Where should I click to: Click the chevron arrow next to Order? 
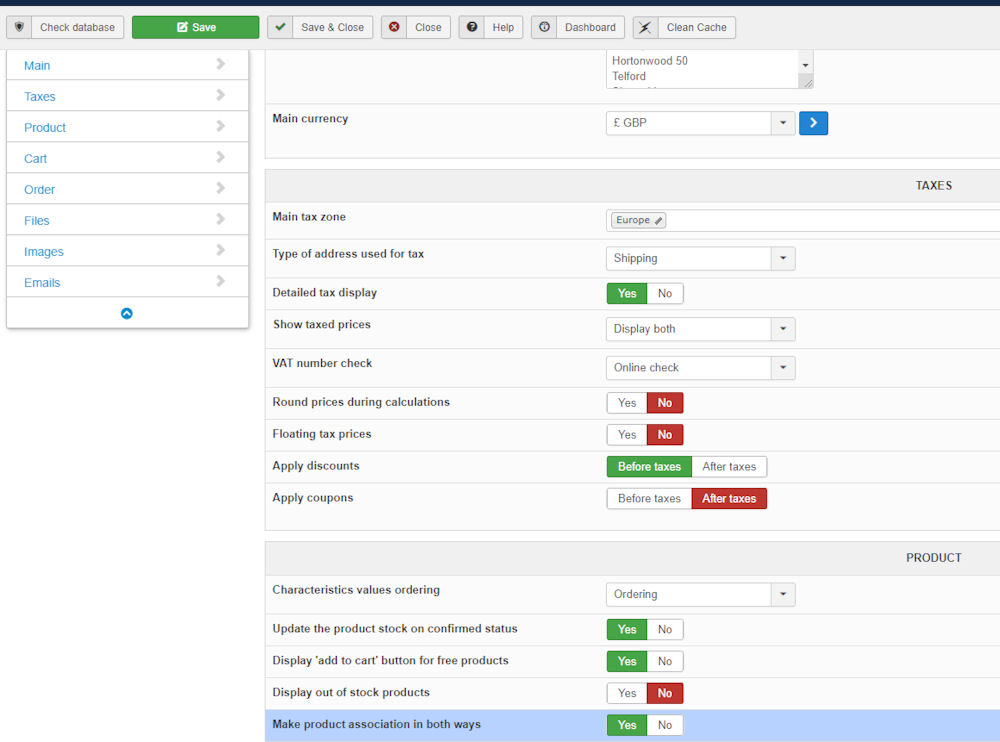point(221,188)
